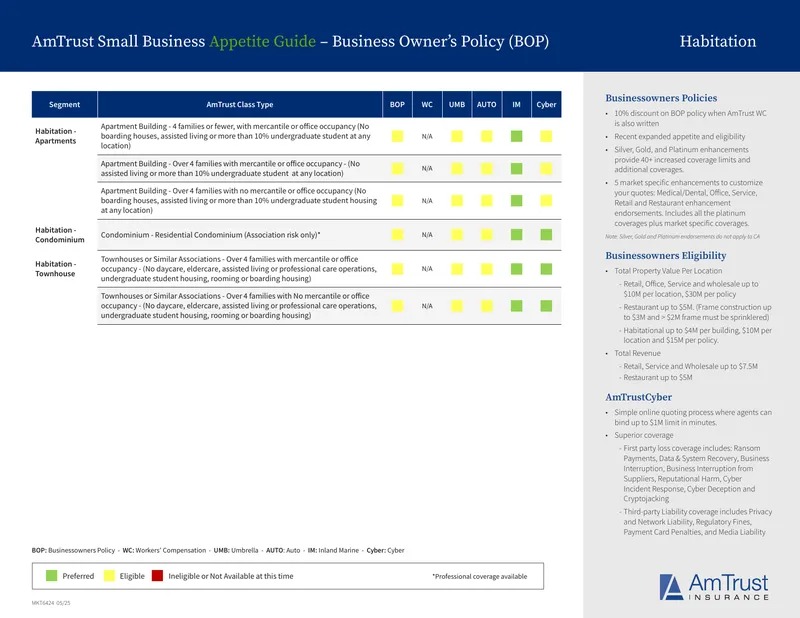Select the Cyber column header
Screen dimensions: 800x618
click(546, 105)
